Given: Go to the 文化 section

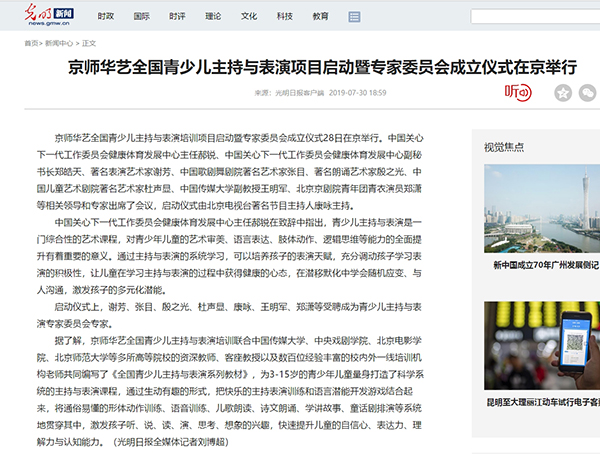Looking at the screenshot, I should (249, 16).
